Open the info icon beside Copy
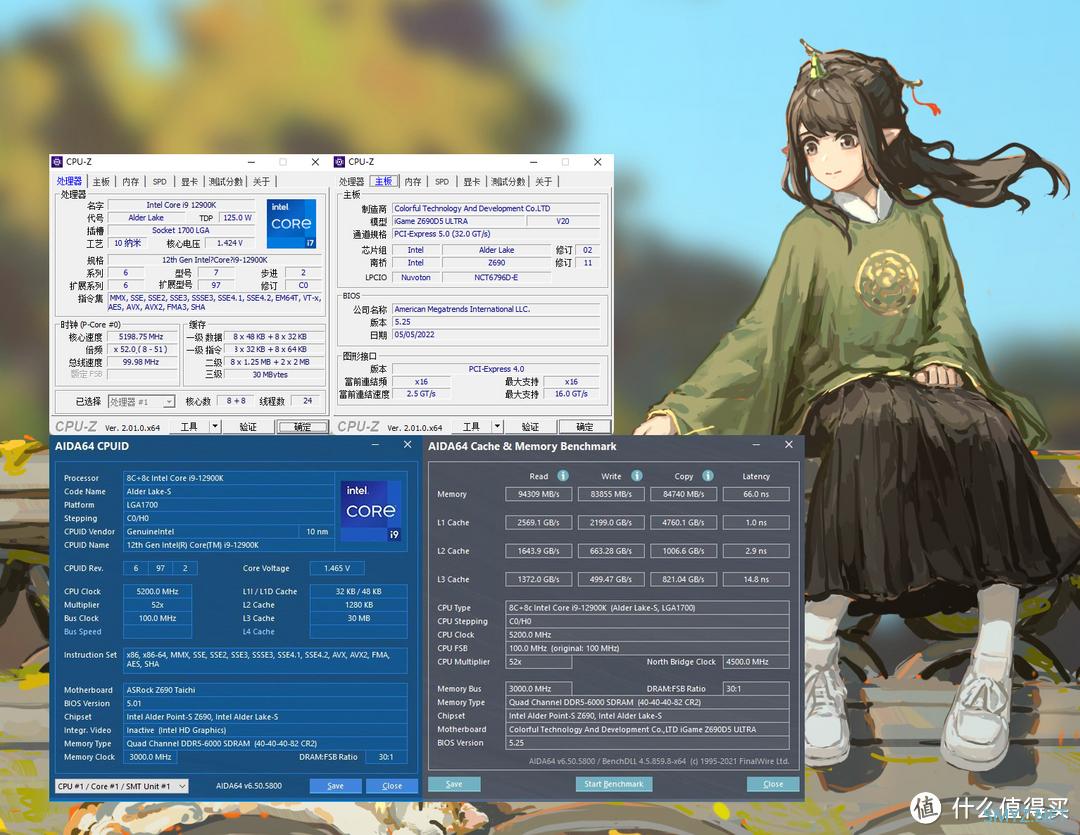1080x835 pixels. pos(707,476)
